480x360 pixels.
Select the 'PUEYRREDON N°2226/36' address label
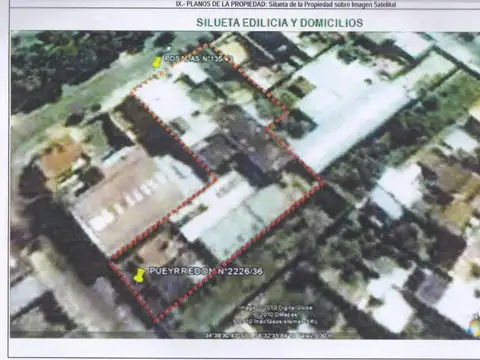click(206, 271)
